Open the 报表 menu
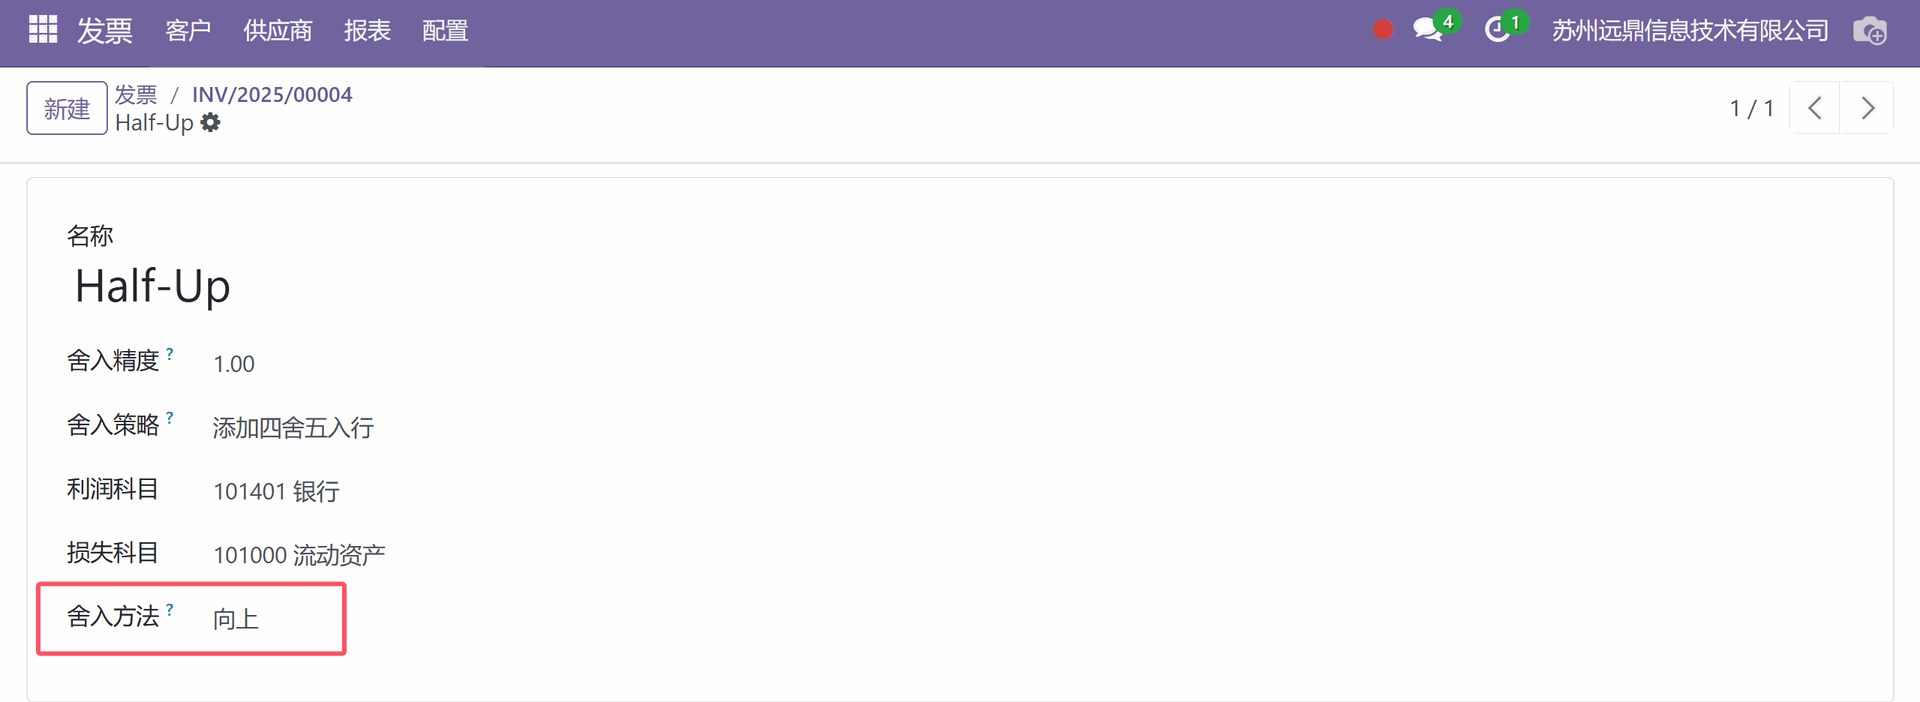This screenshot has width=1920, height=702. click(x=367, y=31)
